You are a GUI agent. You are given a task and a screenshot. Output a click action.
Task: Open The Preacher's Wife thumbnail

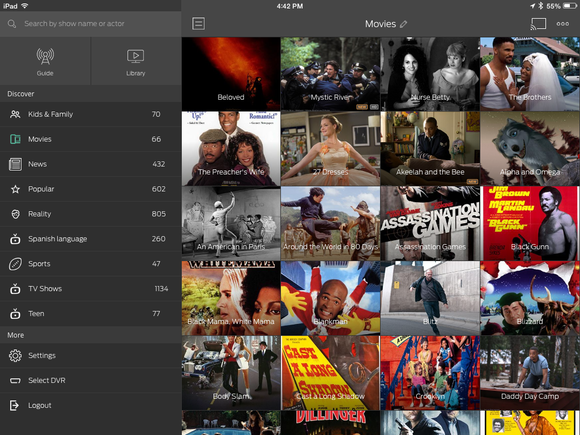click(x=231, y=148)
